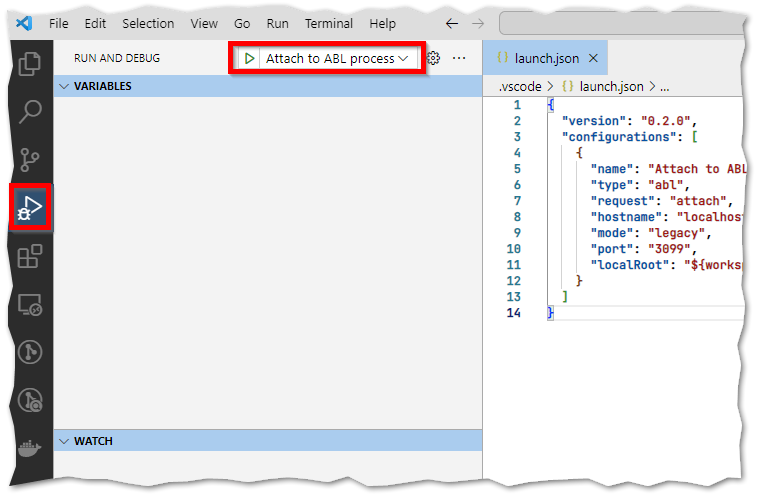The image size is (757, 496).
Task: Click the .vscode breadcrumb segment
Action: click(520, 87)
